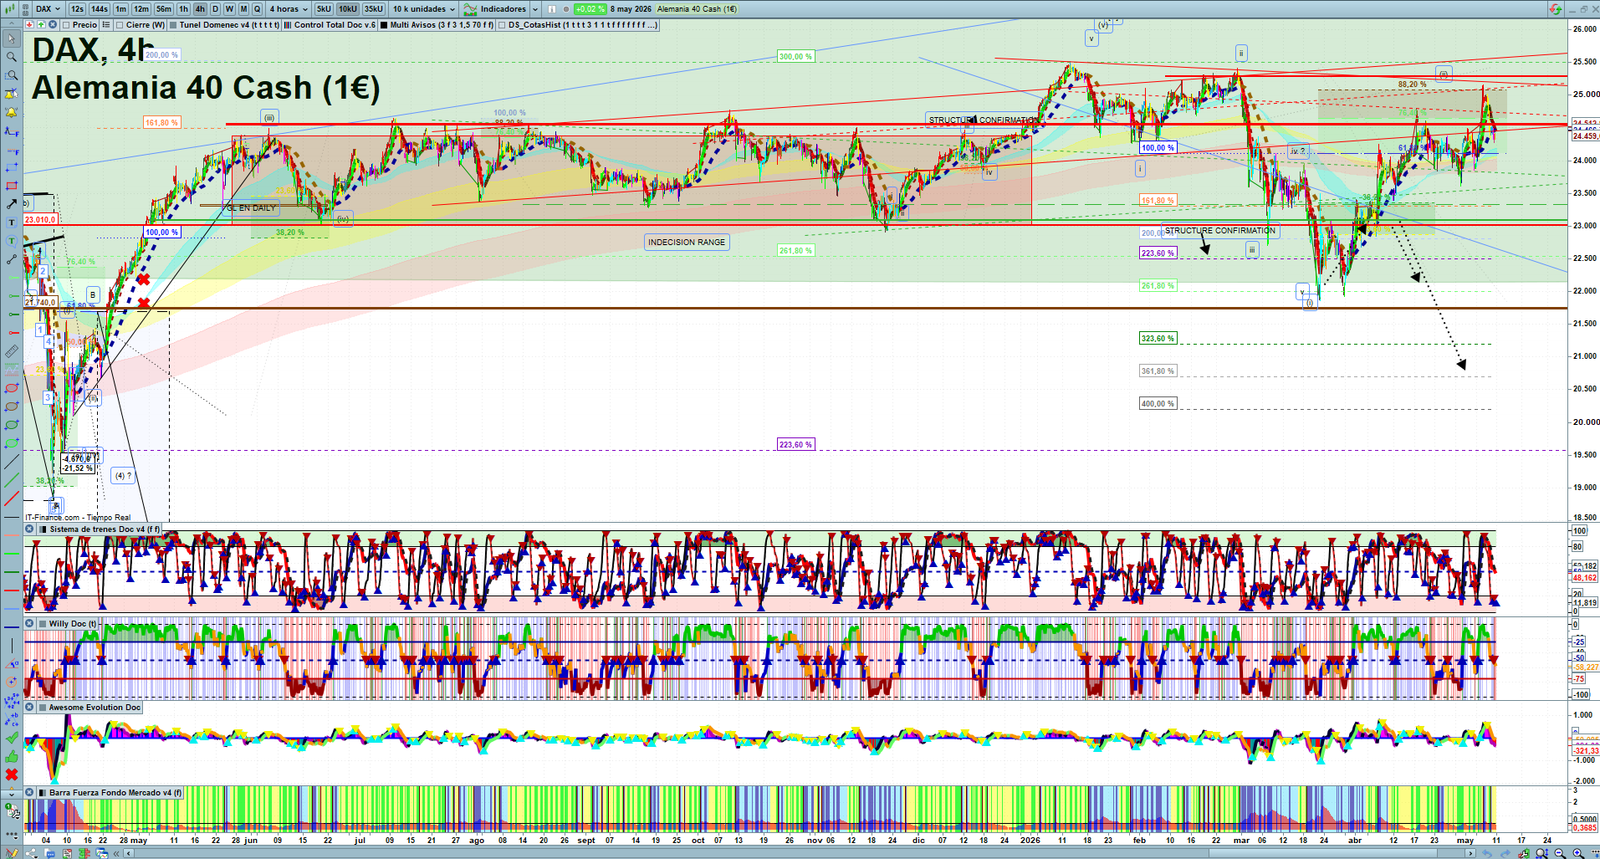Expand the left toolbar overflow chevron
This screenshot has width=1600, height=859.
coord(11,794)
